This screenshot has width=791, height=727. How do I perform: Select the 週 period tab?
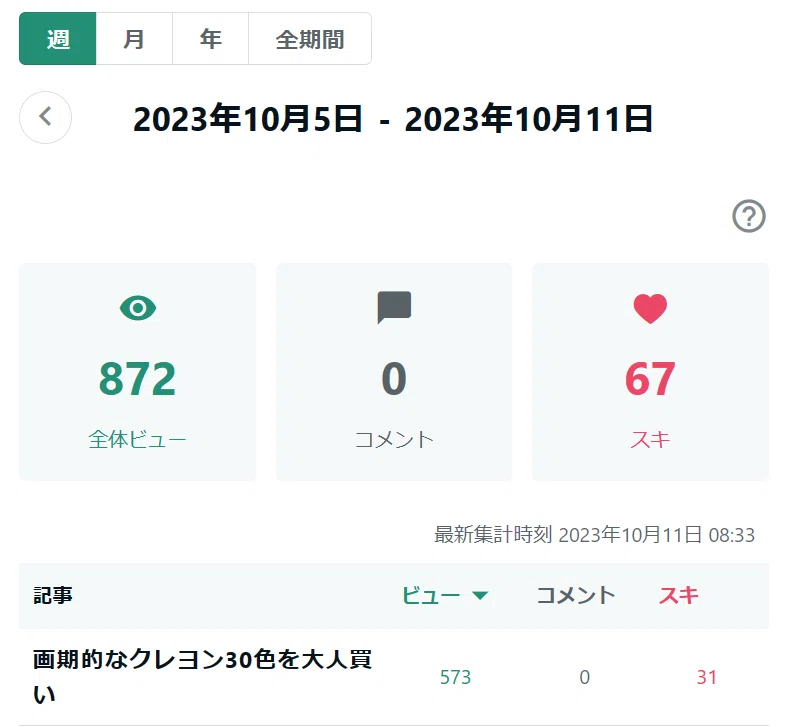[58, 39]
